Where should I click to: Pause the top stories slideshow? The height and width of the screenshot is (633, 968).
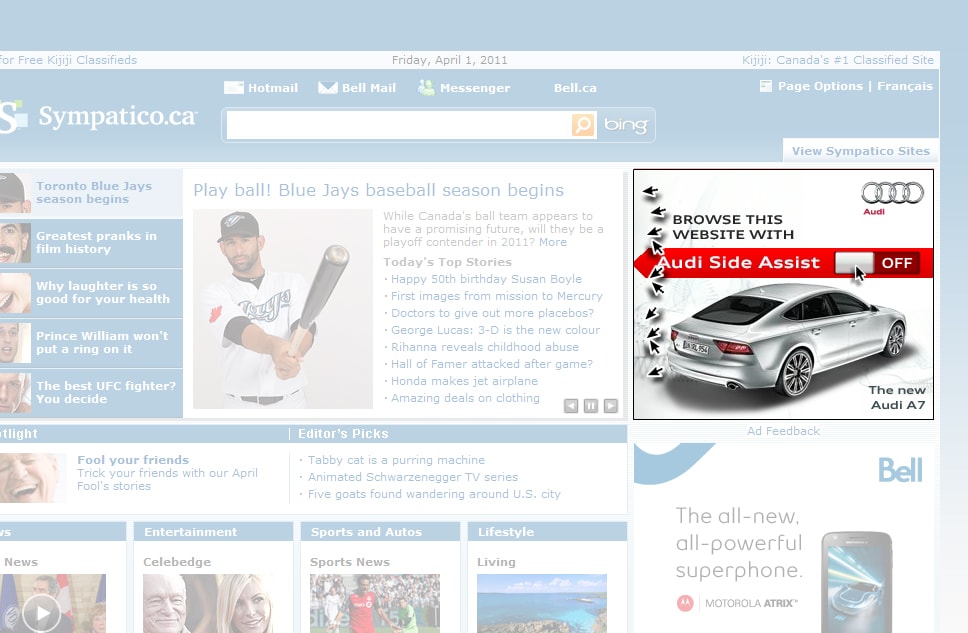pyautogui.click(x=591, y=406)
